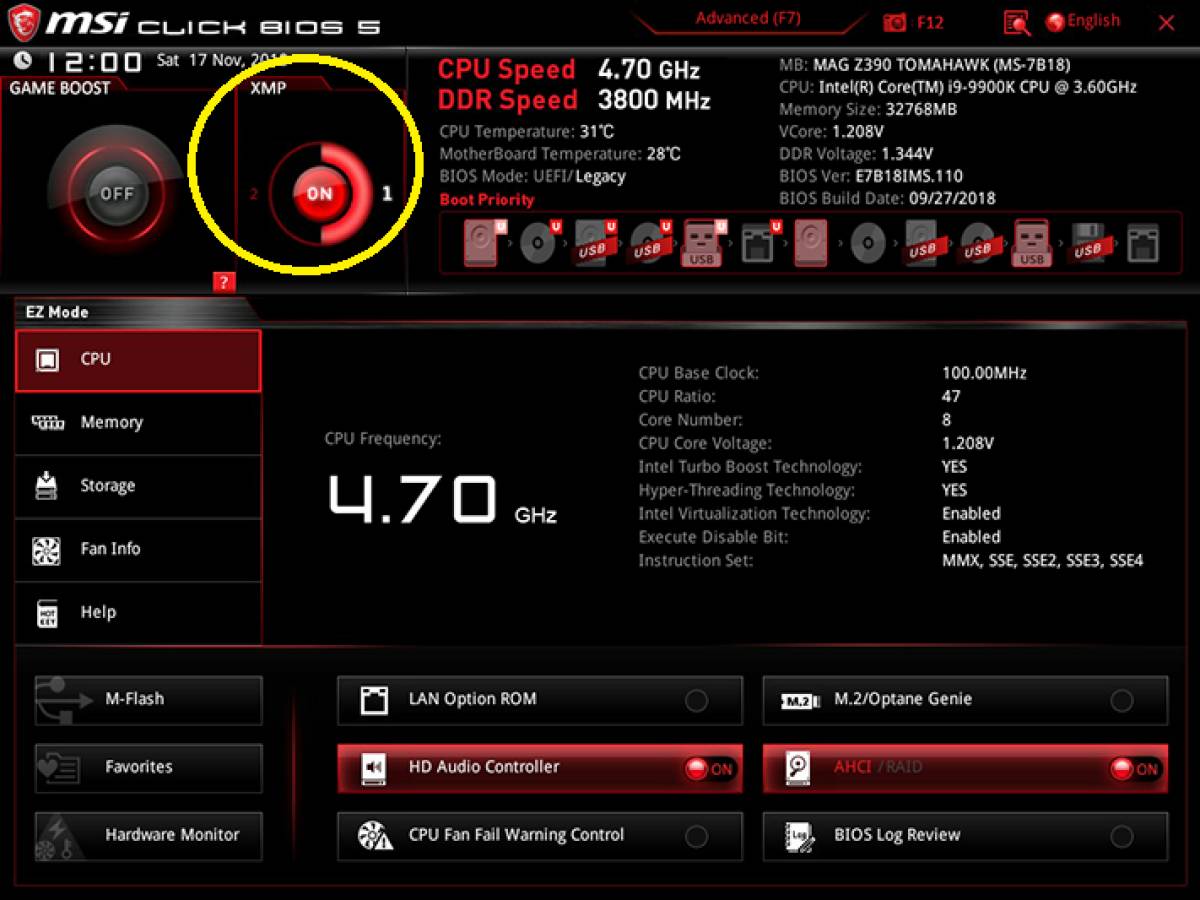Open the English language selector

pyautogui.click(x=1092, y=21)
